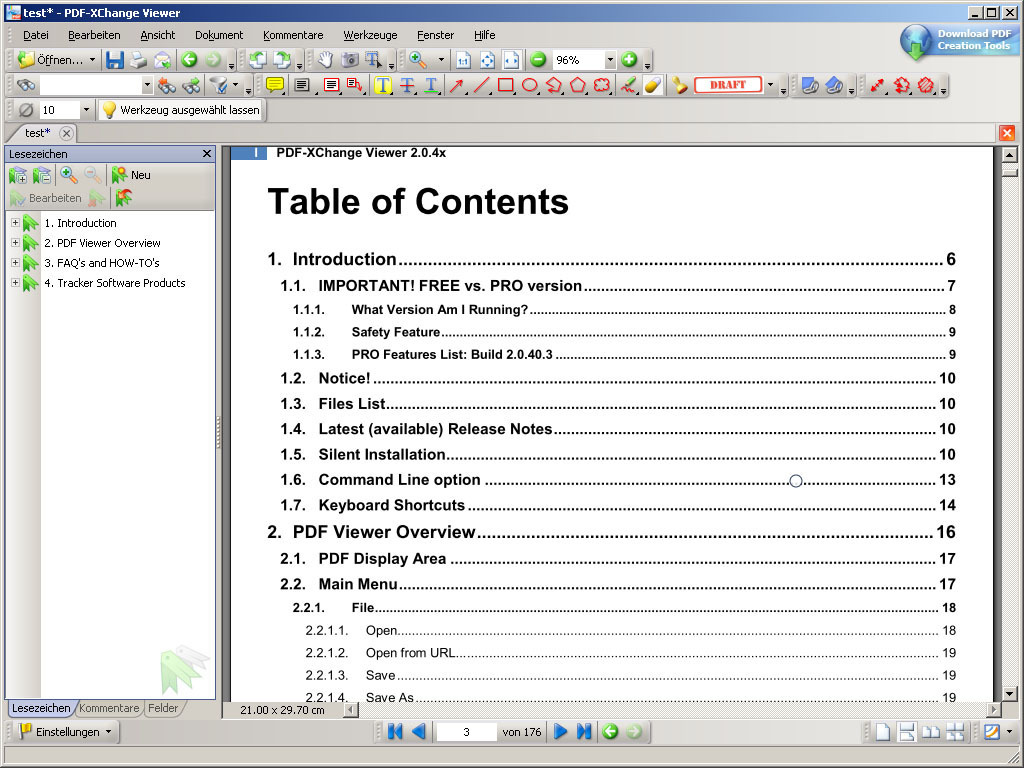Expand the '2. PDF Viewer Overview' bookmark

pyautogui.click(x=15, y=242)
